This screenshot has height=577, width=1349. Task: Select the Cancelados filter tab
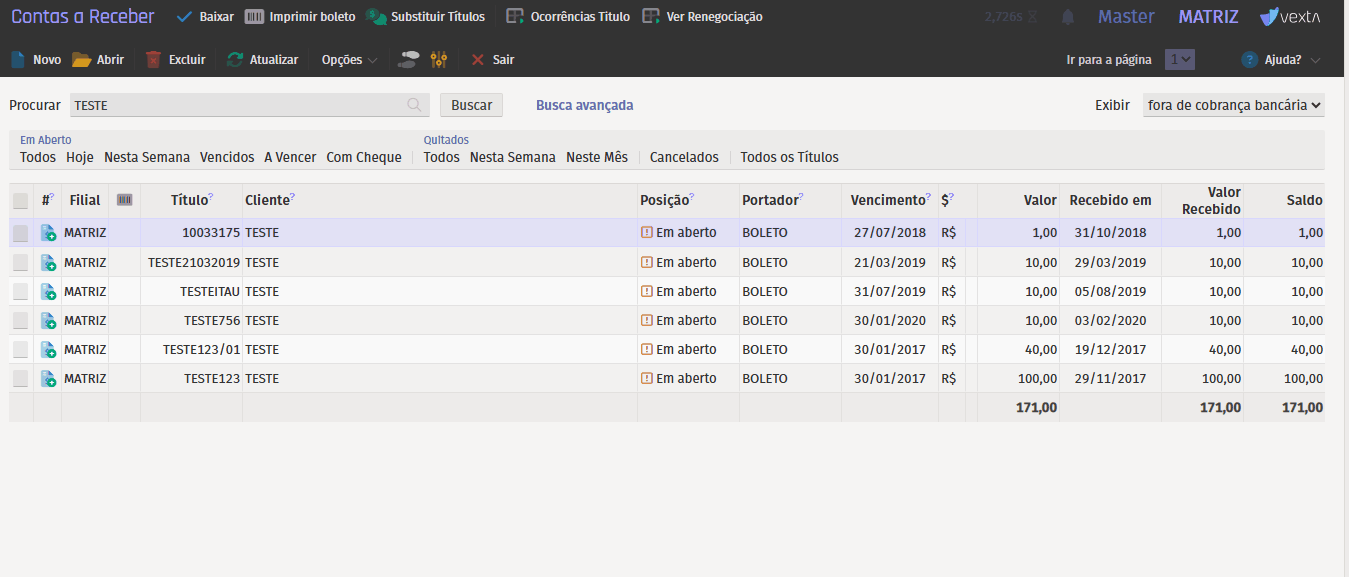[x=684, y=157]
